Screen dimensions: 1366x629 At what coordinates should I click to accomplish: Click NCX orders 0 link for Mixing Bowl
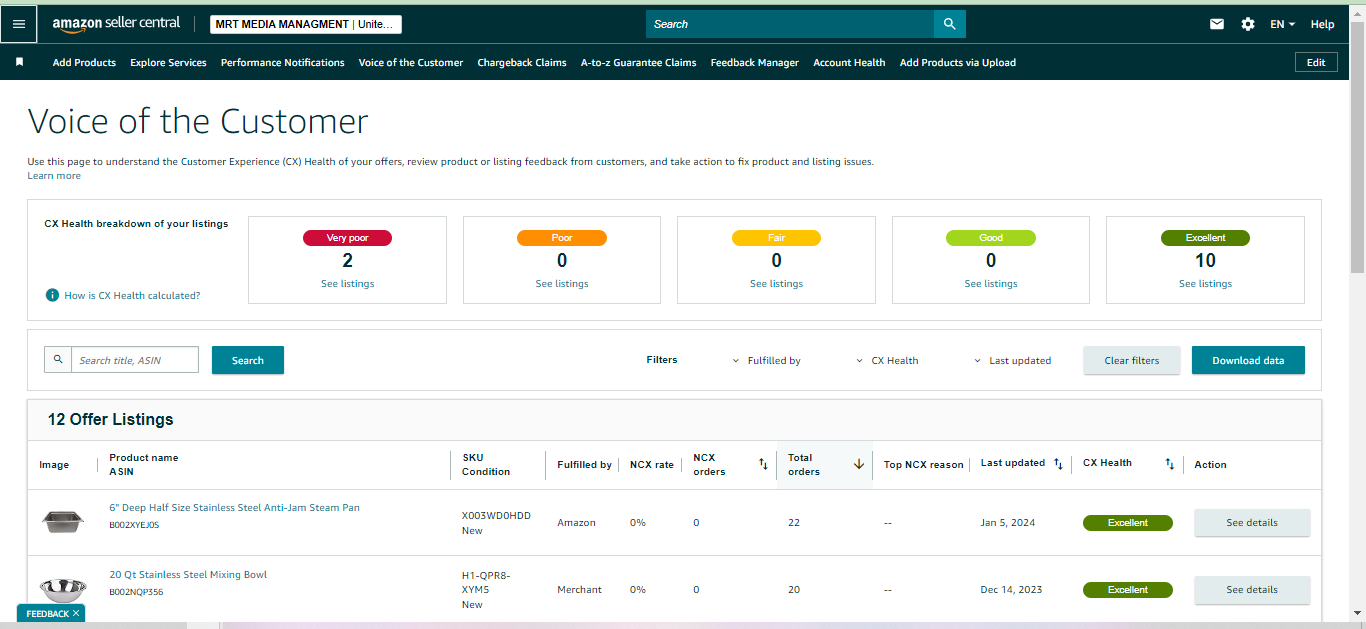click(x=696, y=590)
